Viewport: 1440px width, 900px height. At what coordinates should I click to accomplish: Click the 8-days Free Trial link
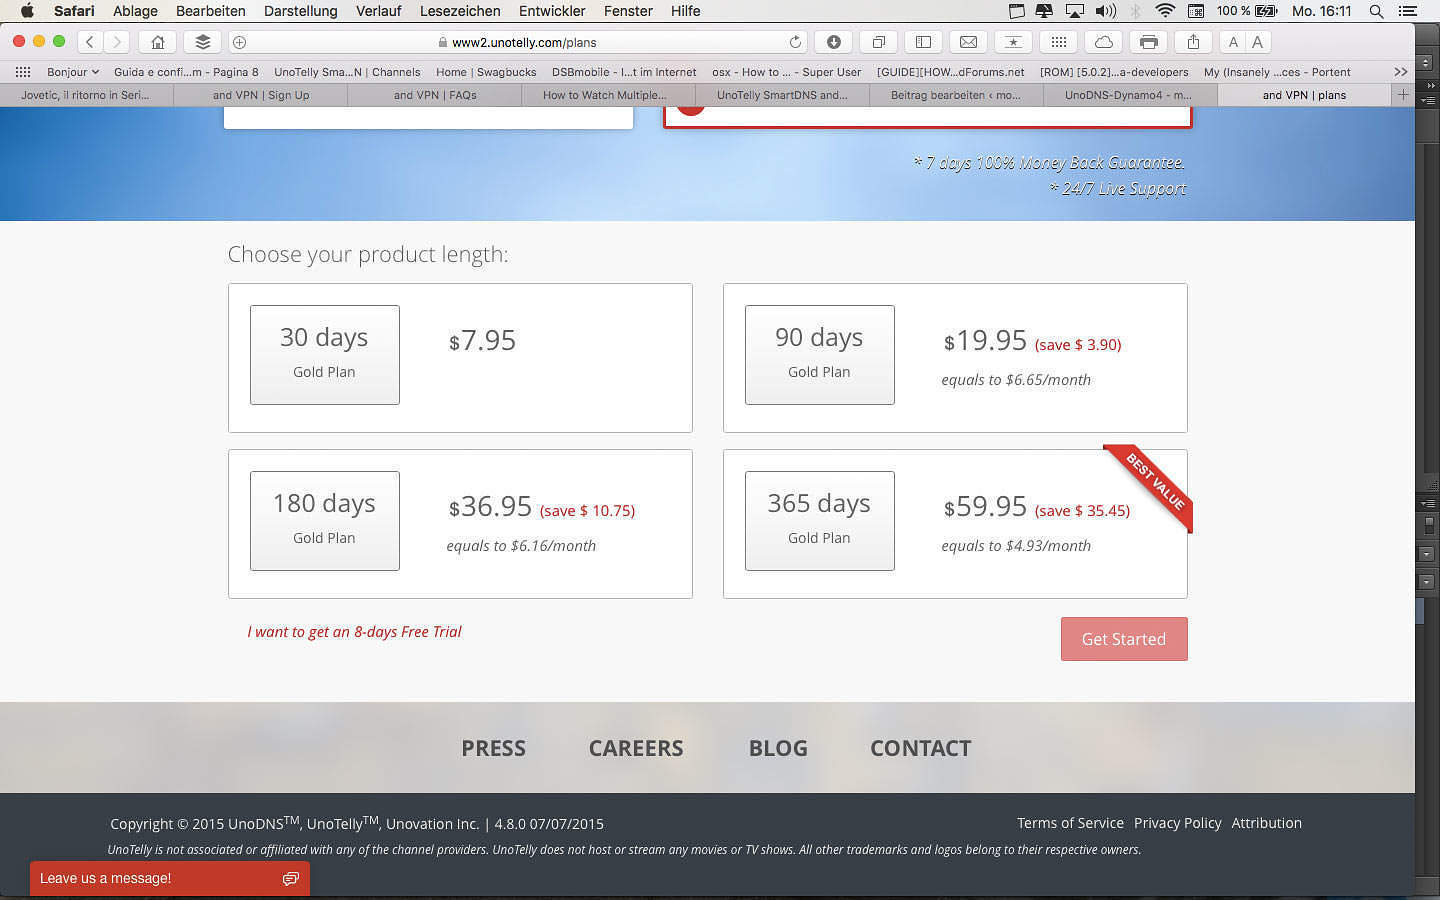(354, 632)
